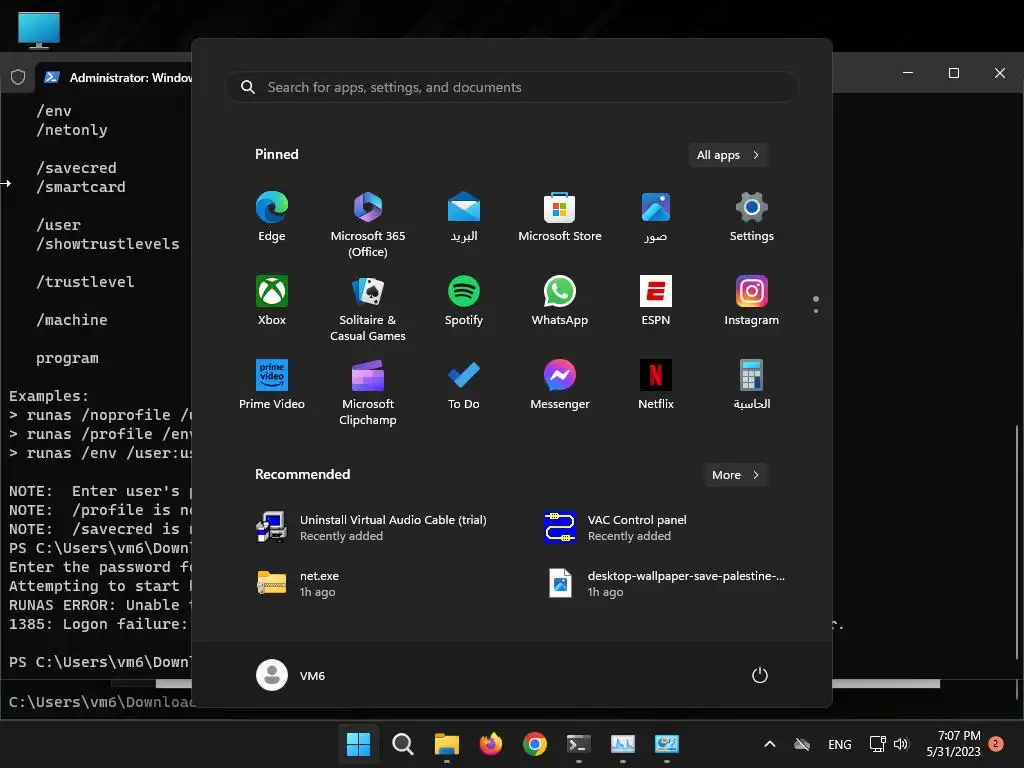
Task: Open taskbar Search magnifier
Action: click(402, 744)
